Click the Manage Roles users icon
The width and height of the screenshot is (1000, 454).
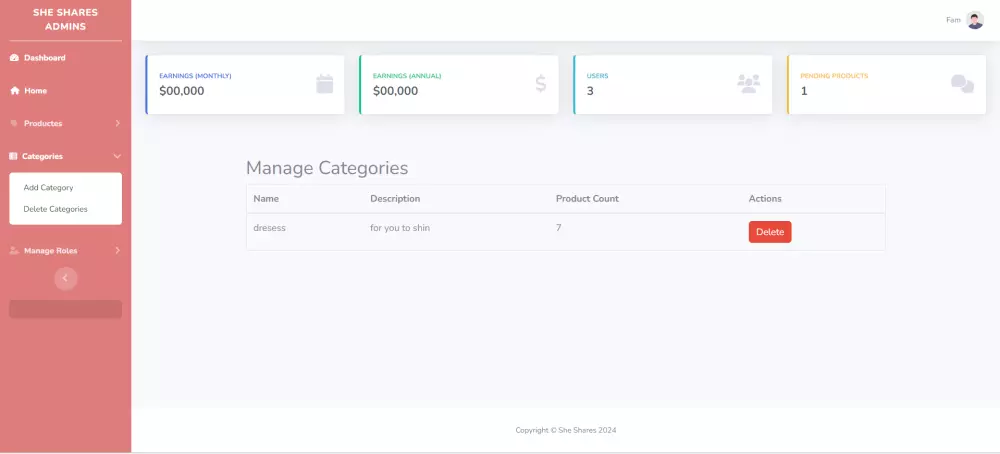pos(14,251)
